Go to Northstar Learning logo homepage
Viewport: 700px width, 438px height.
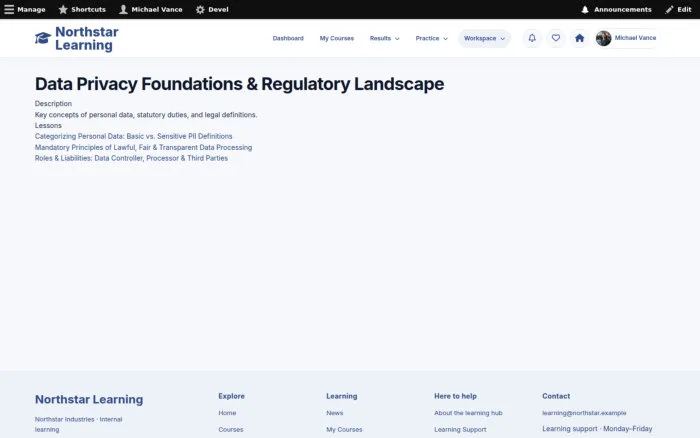77,38
